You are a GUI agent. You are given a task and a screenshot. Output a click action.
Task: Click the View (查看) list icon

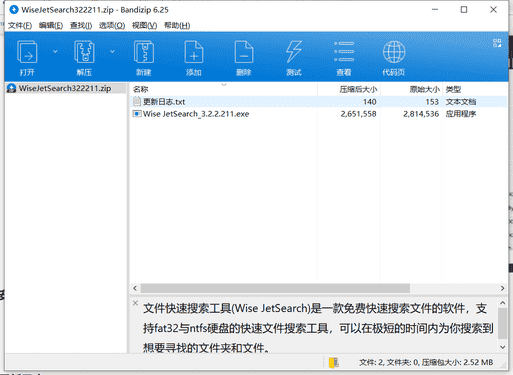(x=344, y=52)
